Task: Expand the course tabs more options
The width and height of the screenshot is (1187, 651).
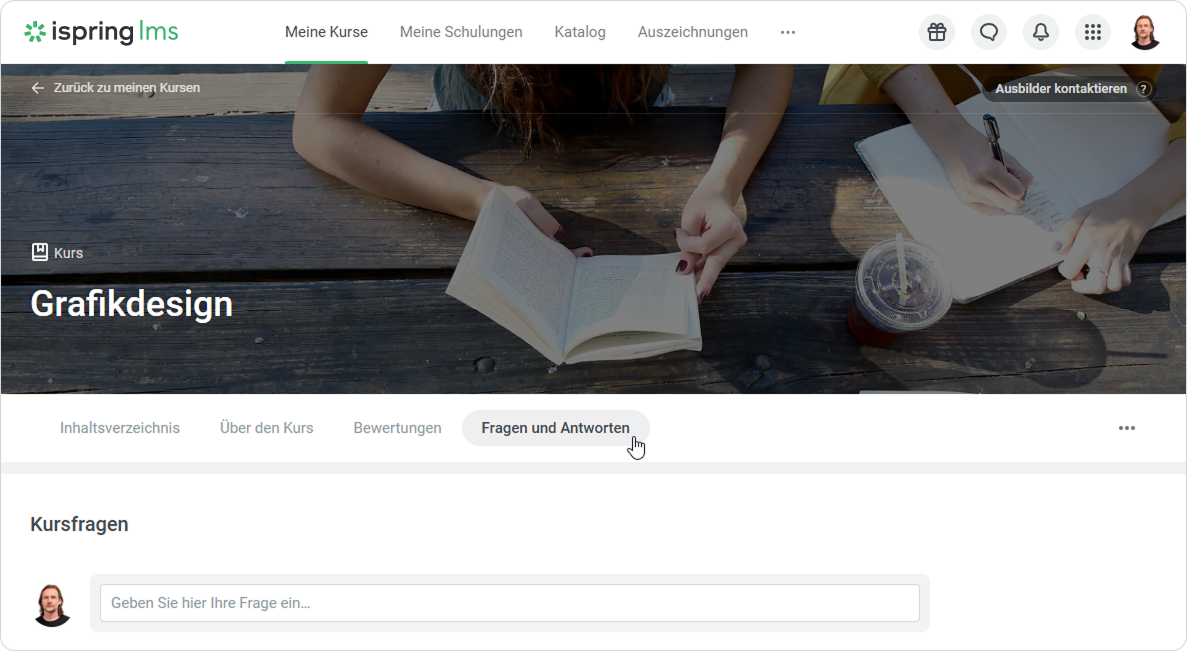Action: point(1126,428)
